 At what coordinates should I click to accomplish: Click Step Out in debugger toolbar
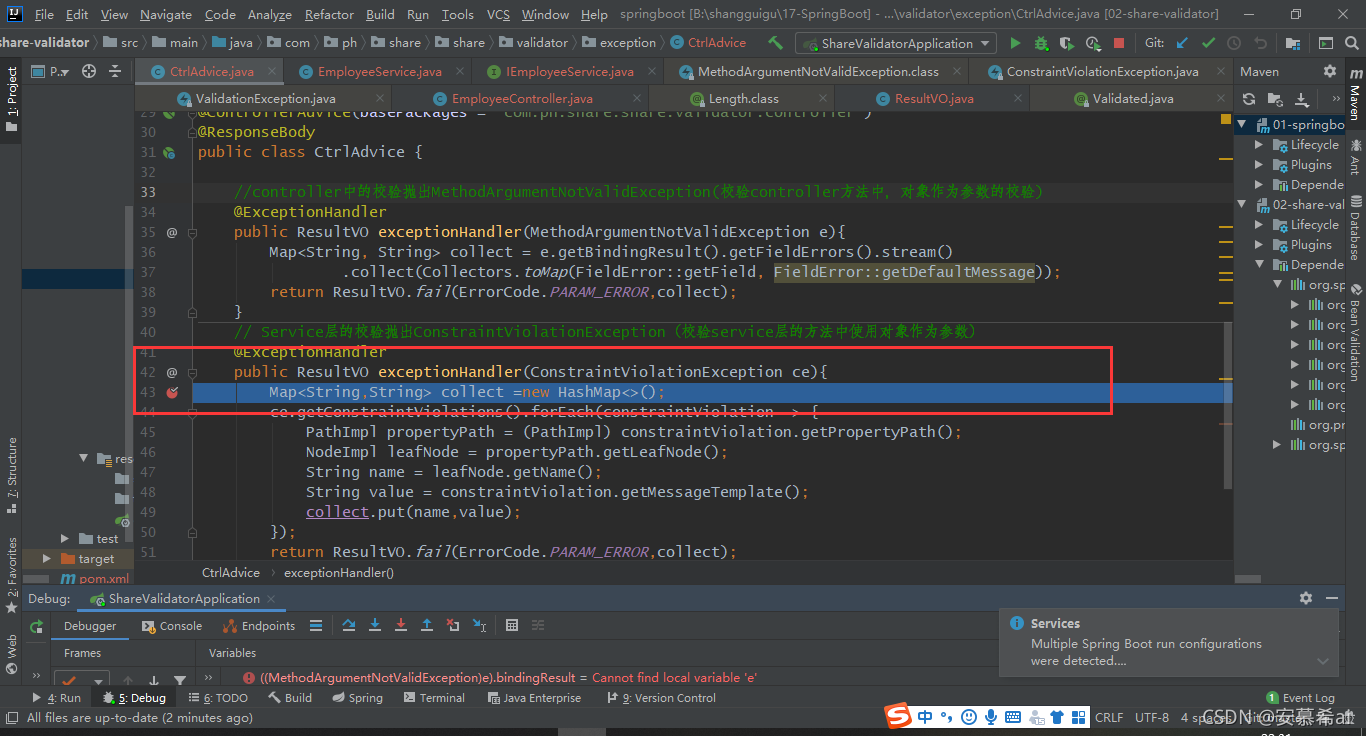pos(427,625)
